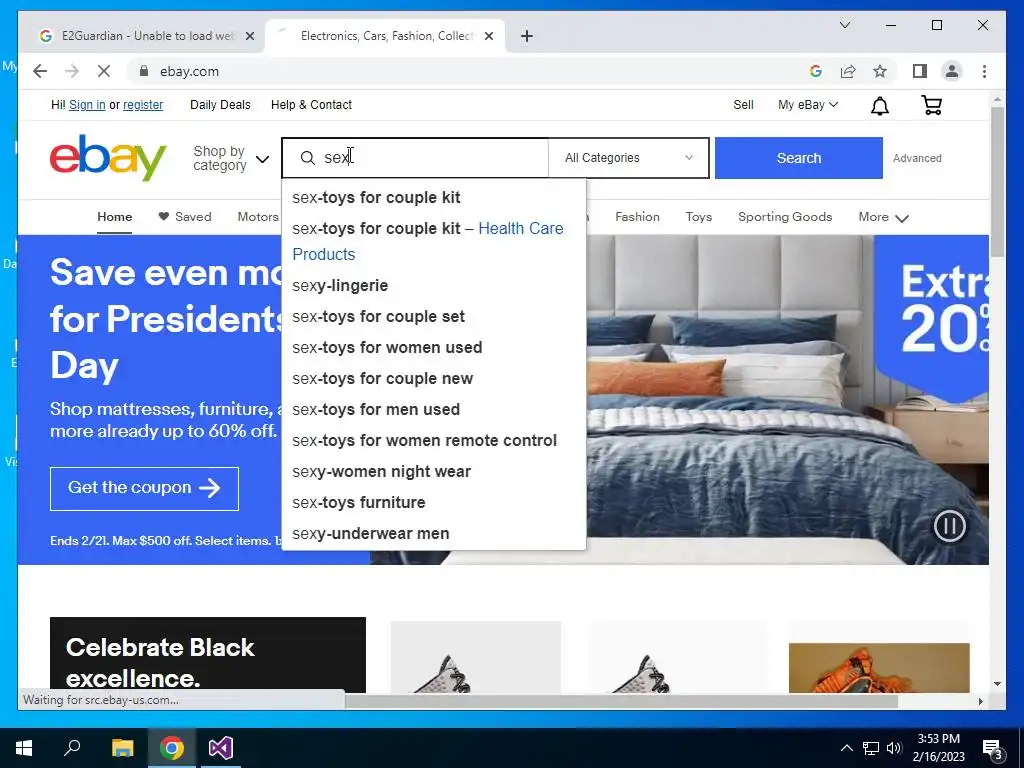Click the blue Search button
1024x768 pixels.
799,158
